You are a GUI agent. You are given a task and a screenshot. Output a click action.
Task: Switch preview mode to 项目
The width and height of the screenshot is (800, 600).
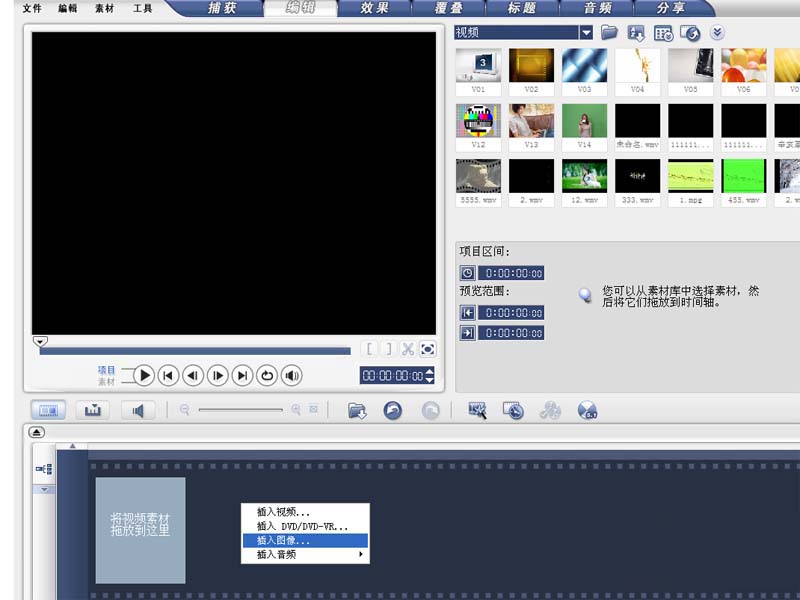point(107,369)
